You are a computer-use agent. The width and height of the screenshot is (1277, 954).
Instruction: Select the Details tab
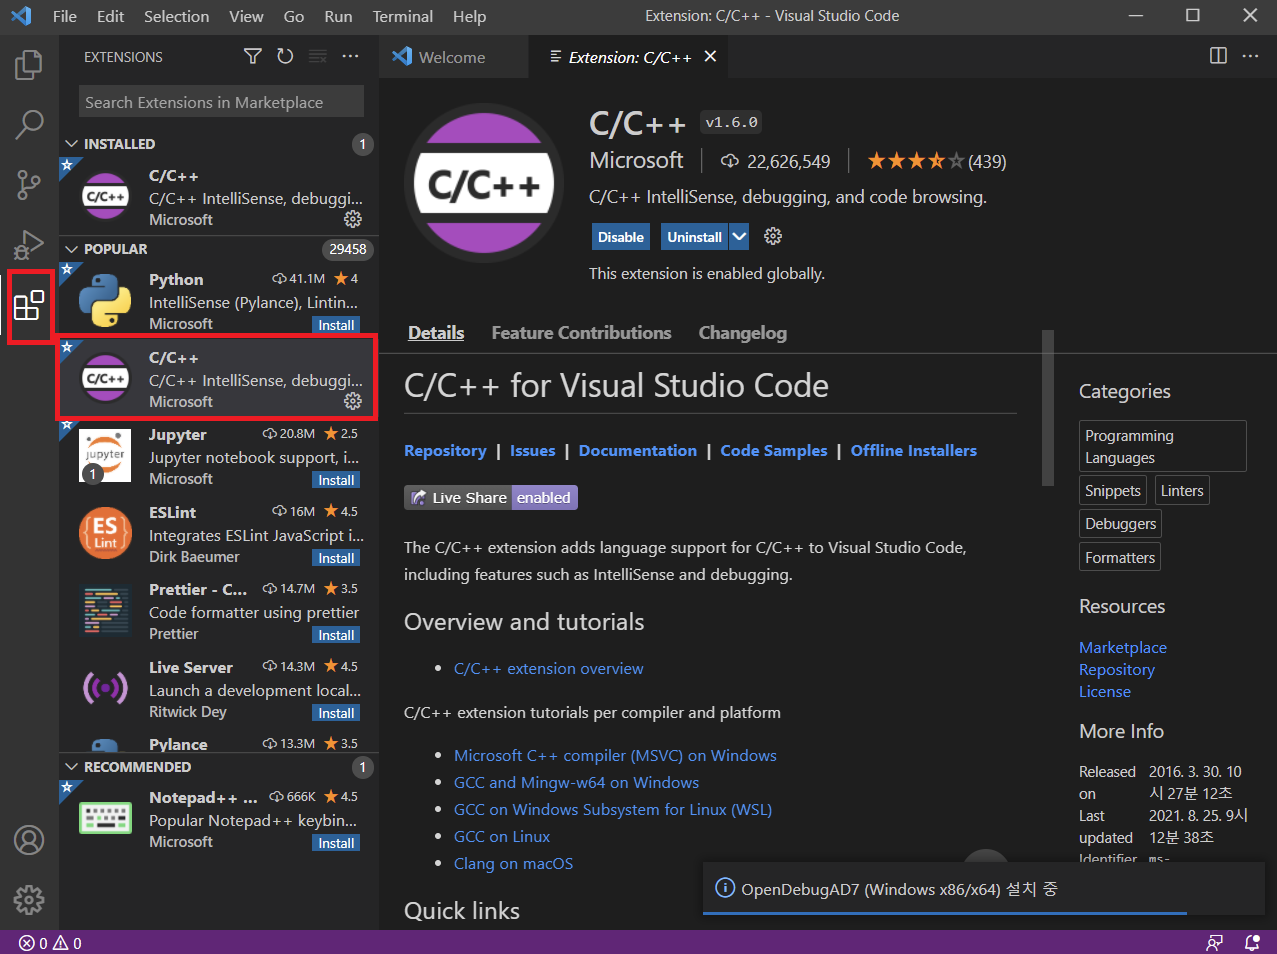pyautogui.click(x=436, y=333)
